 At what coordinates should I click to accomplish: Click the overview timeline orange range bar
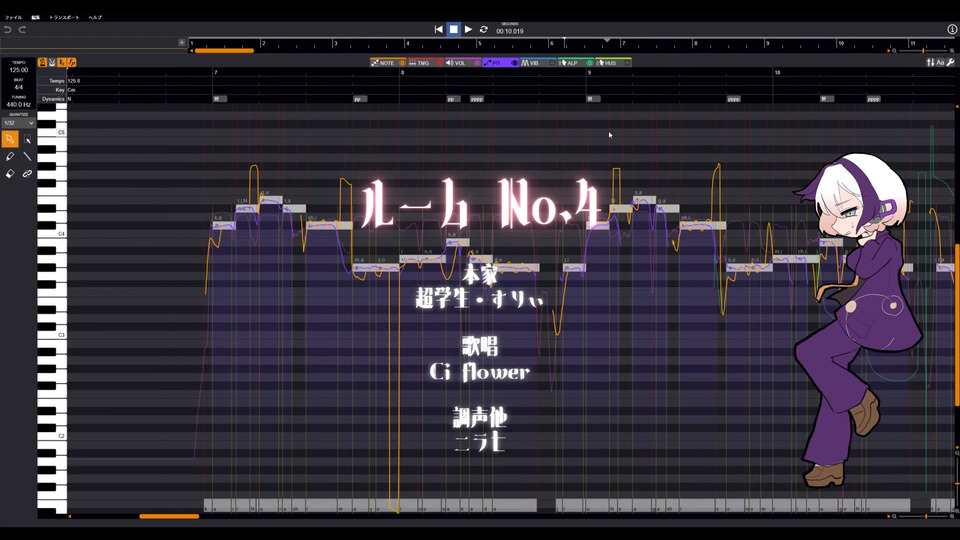tap(224, 51)
